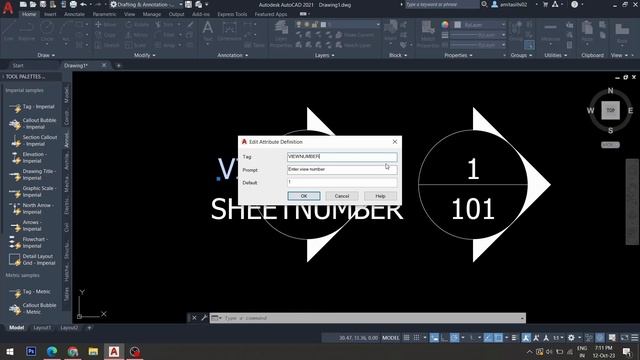Select Tag - Imperial palette tool
640x360 pixels.
(33, 107)
